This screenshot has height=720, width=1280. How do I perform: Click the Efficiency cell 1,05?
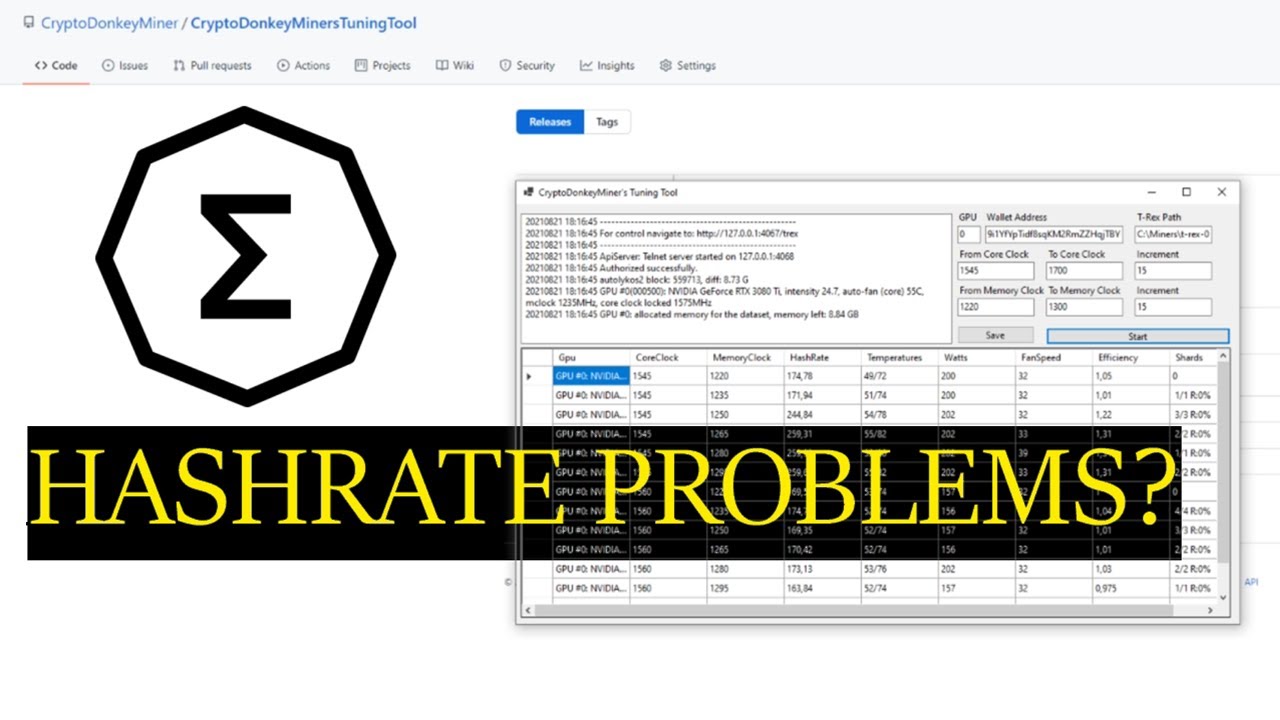tap(1130, 377)
